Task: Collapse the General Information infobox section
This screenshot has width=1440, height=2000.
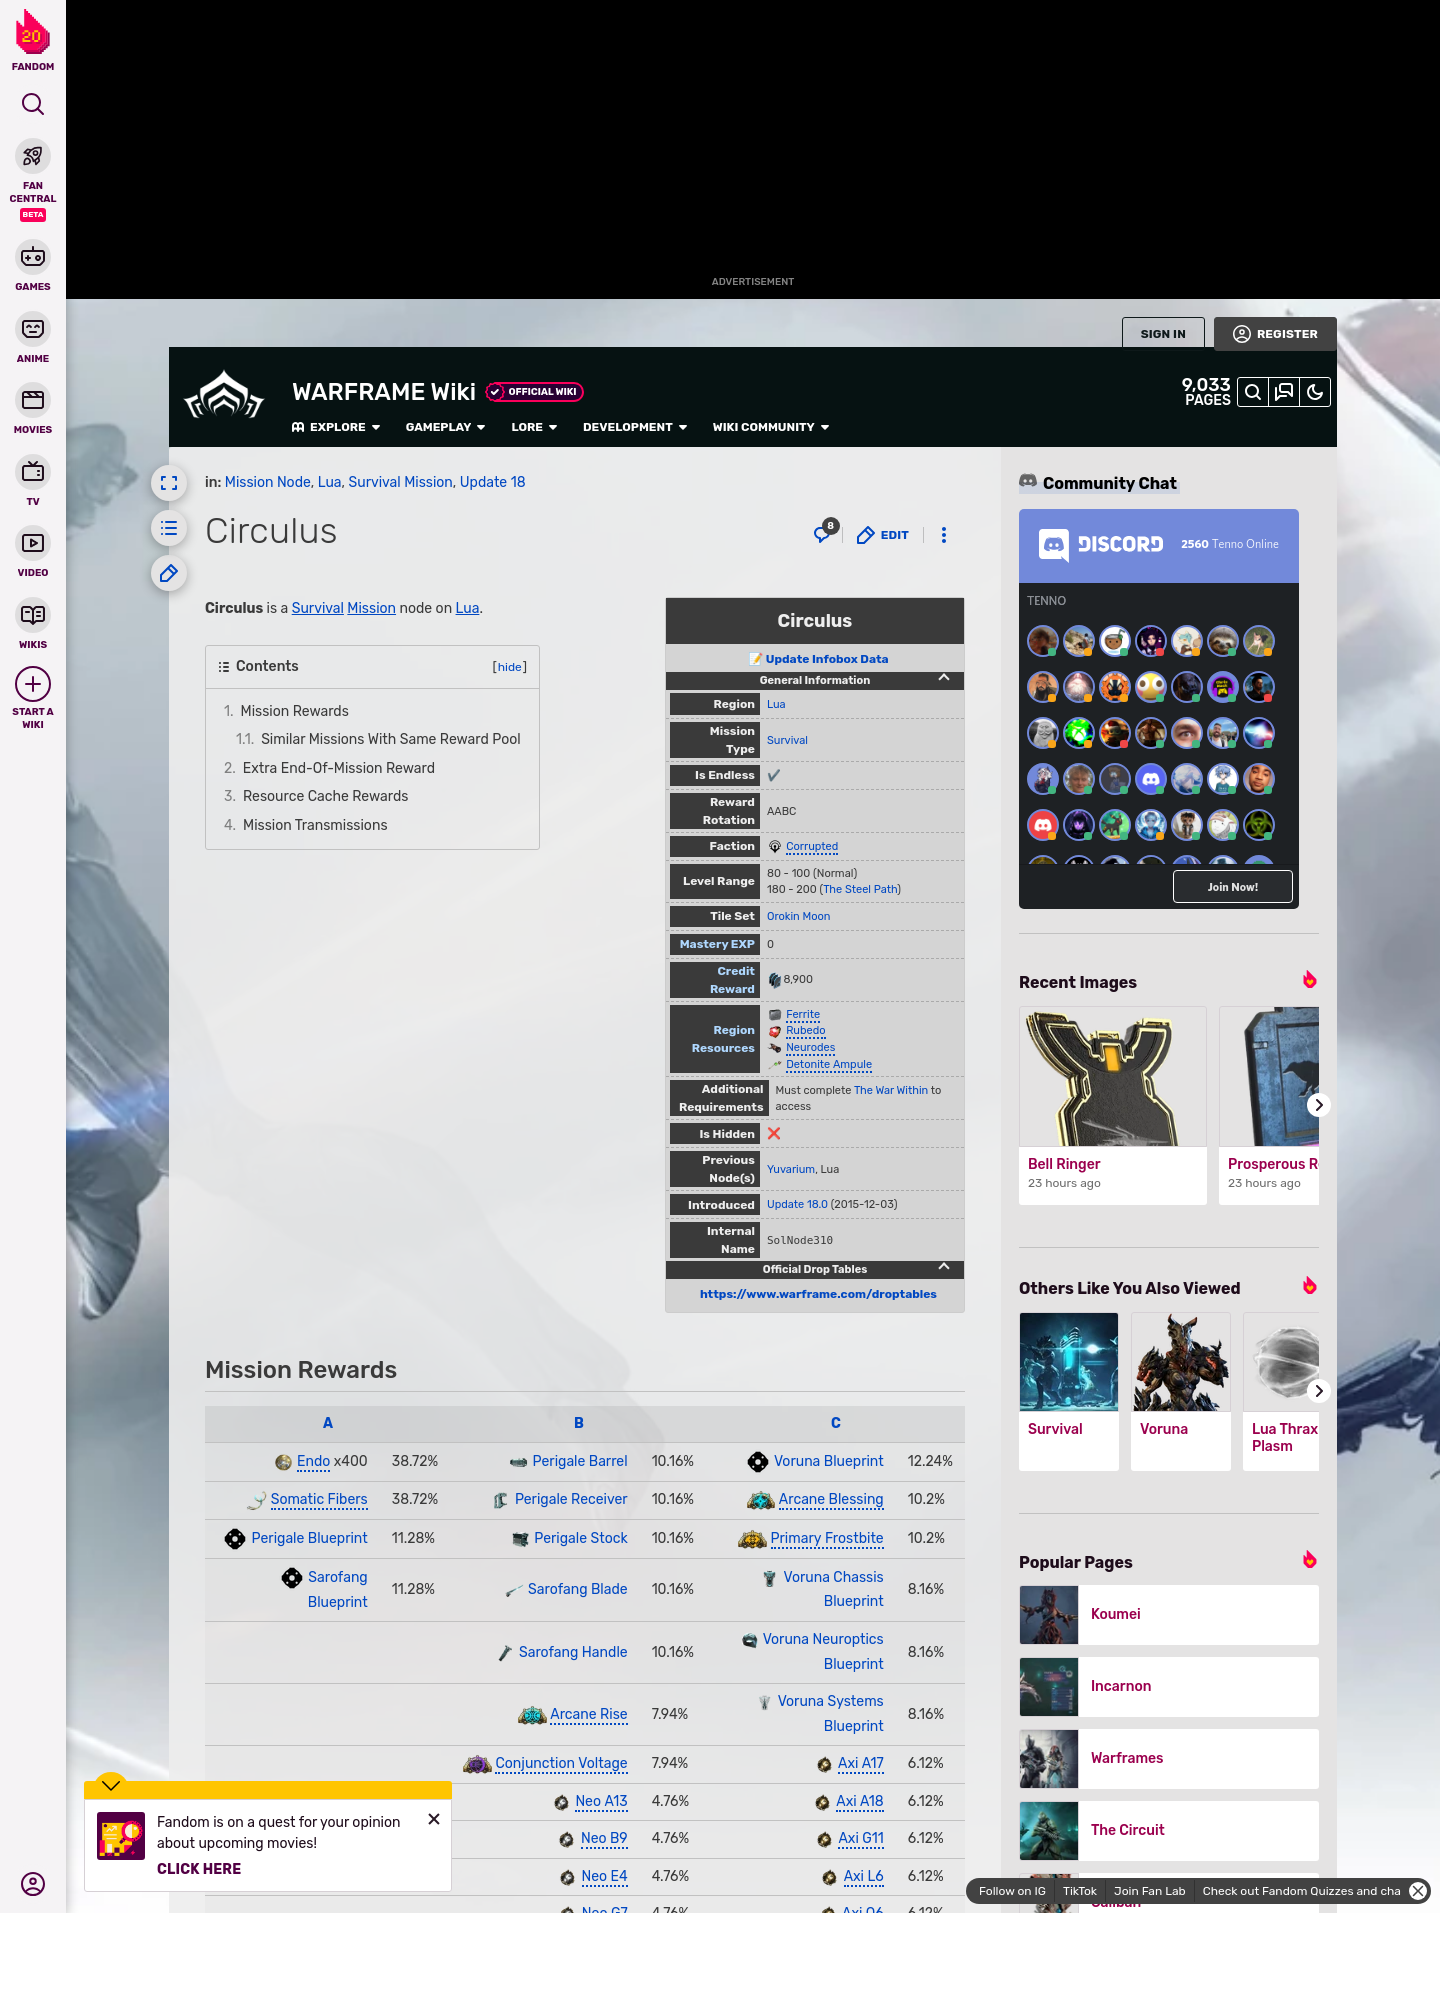Action: [x=943, y=679]
